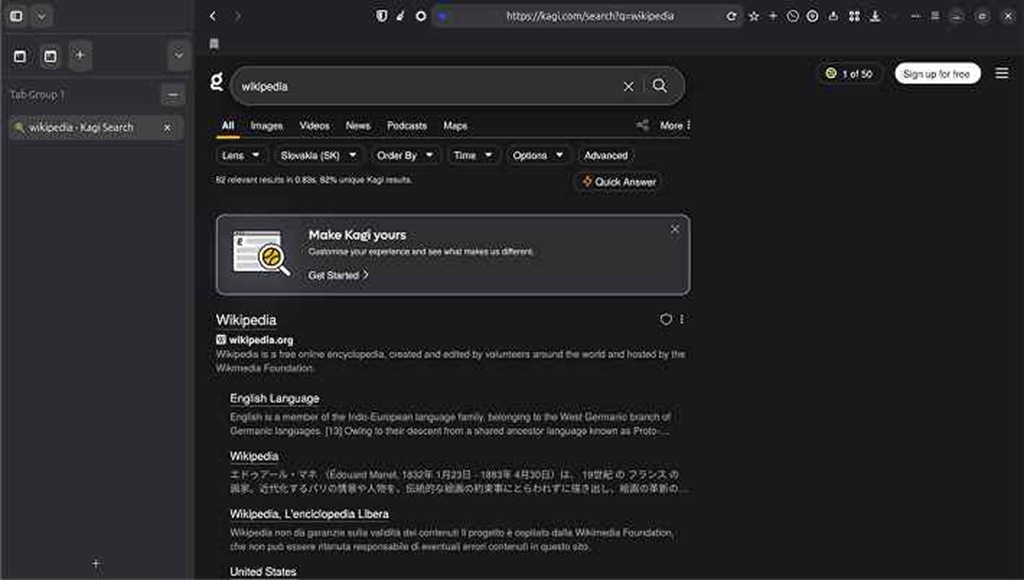Click the Kagi logo beside the search box
The image size is (1024, 580).
pyautogui.click(x=217, y=82)
